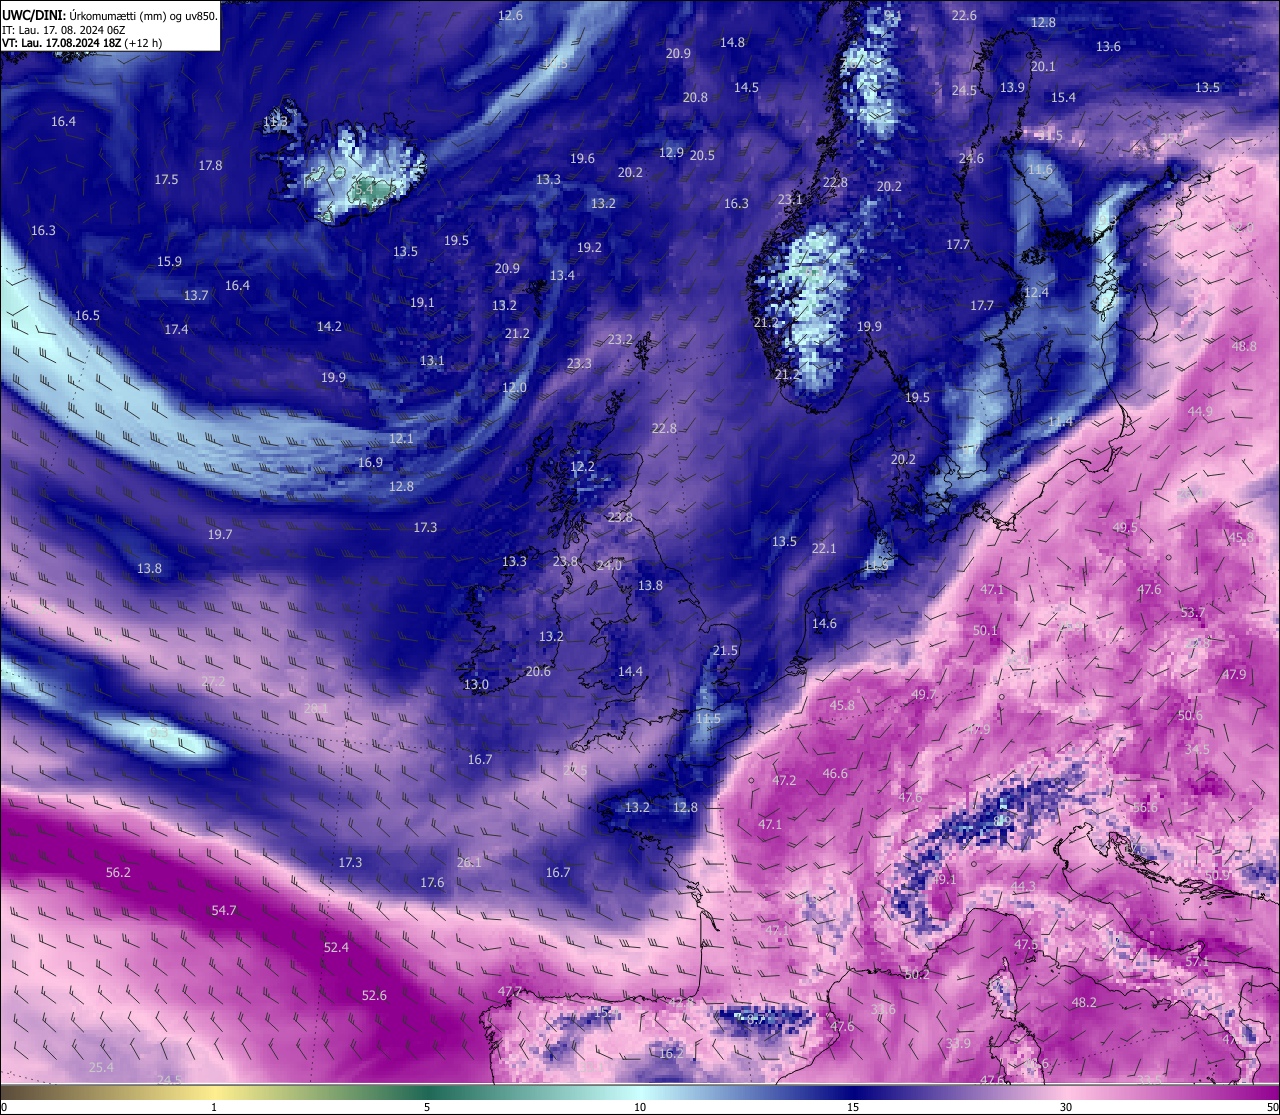
Task: Click the value 52.6 on the map
Action: point(374,995)
